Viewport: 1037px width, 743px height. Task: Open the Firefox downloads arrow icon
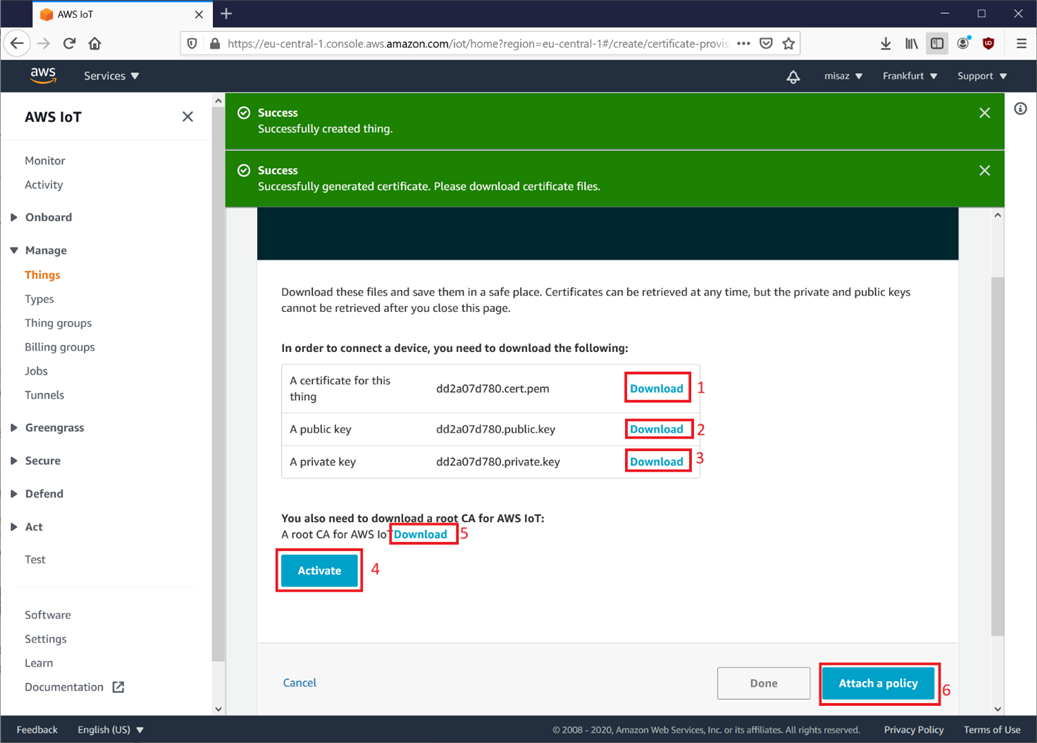click(x=886, y=44)
